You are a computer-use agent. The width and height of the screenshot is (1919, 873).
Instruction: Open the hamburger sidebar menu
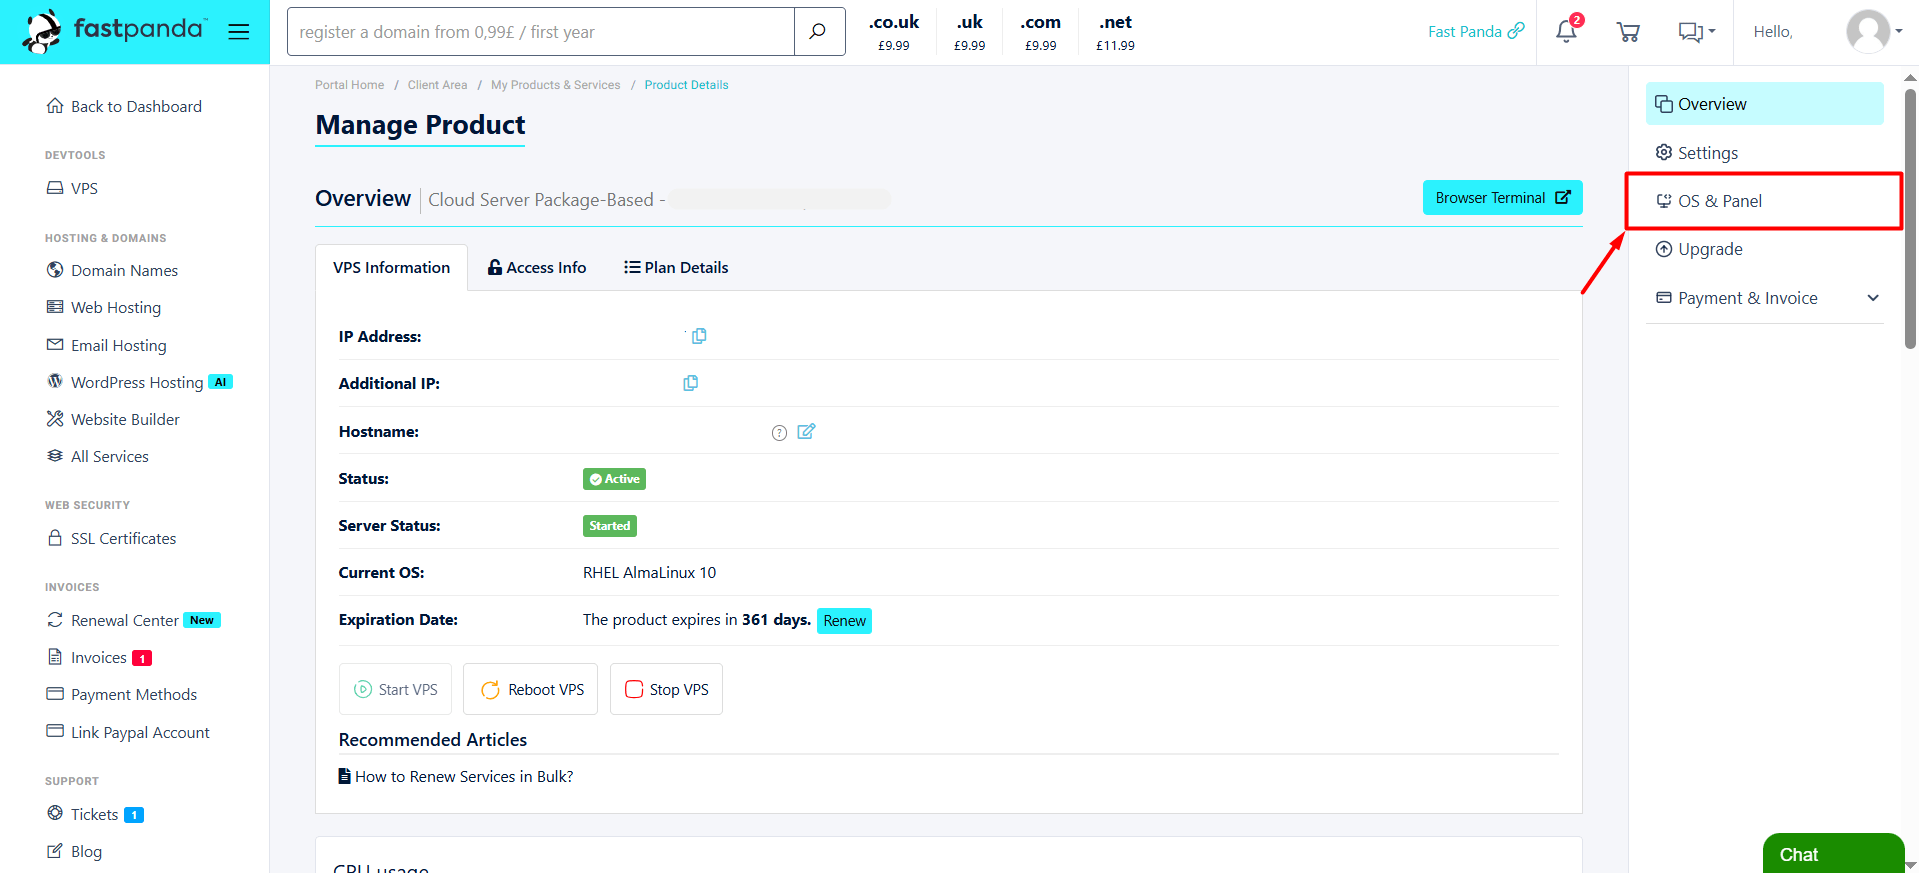point(238,32)
